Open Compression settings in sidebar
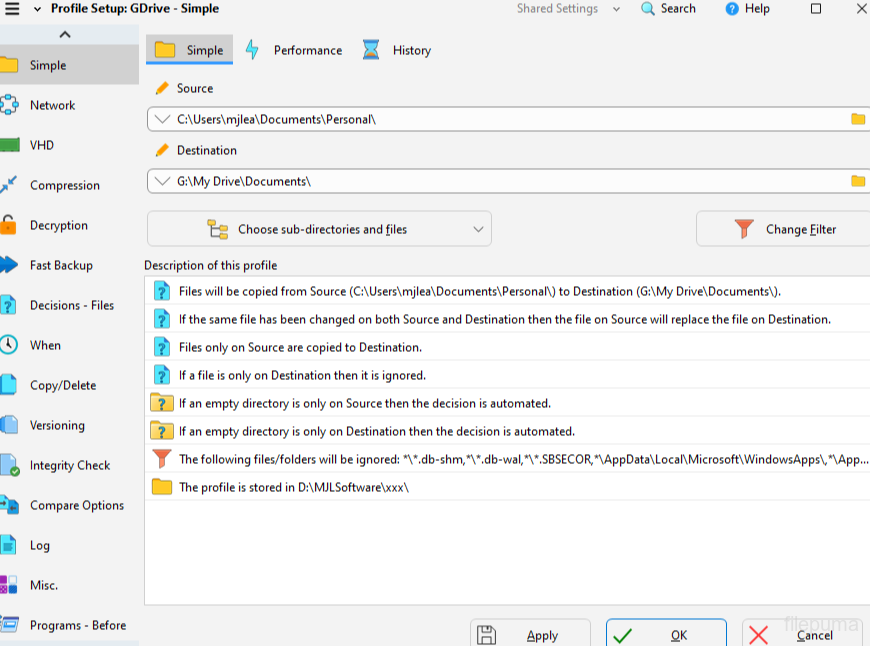This screenshot has width=870, height=646. [64, 185]
